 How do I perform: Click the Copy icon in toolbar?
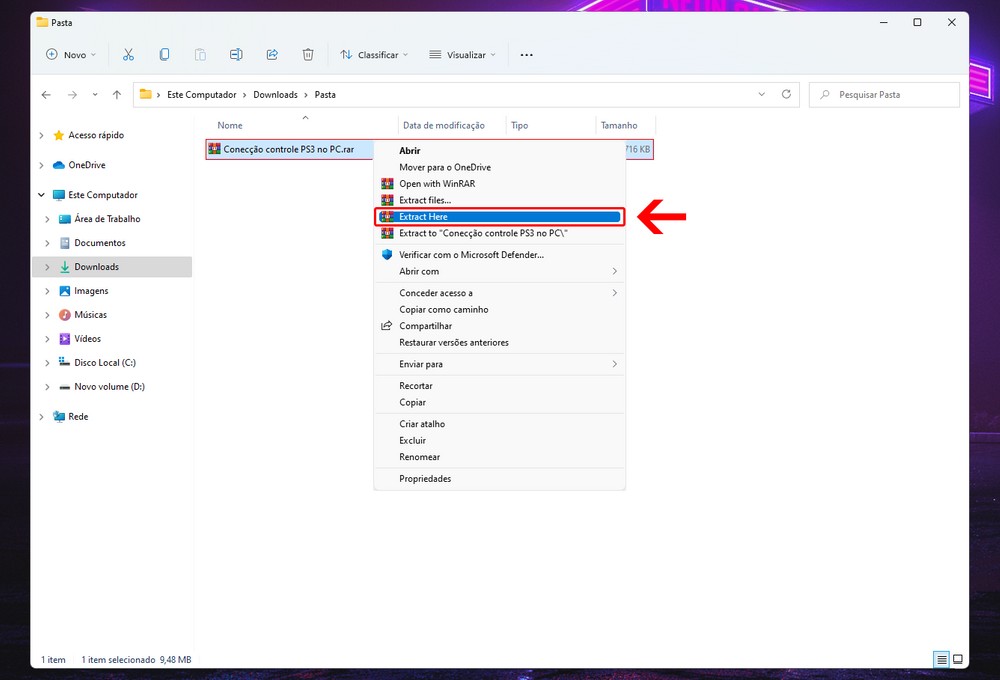164,55
